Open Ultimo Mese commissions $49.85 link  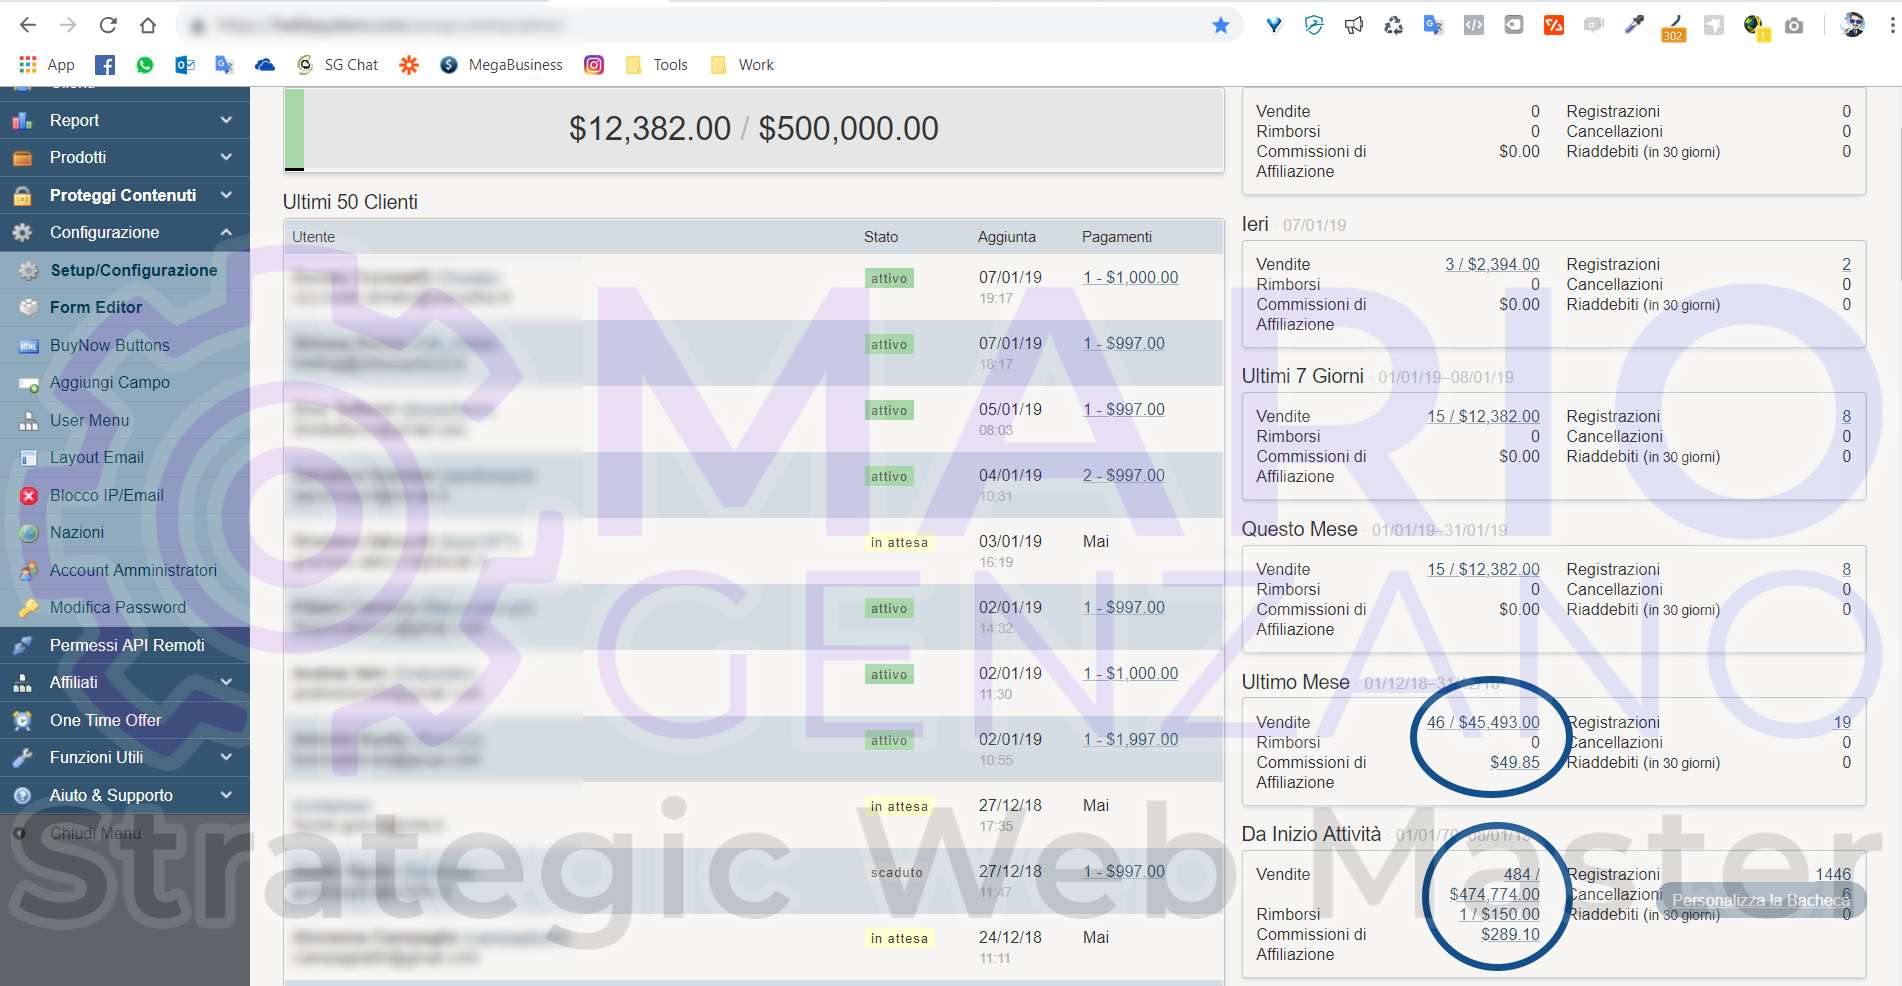[1515, 762]
